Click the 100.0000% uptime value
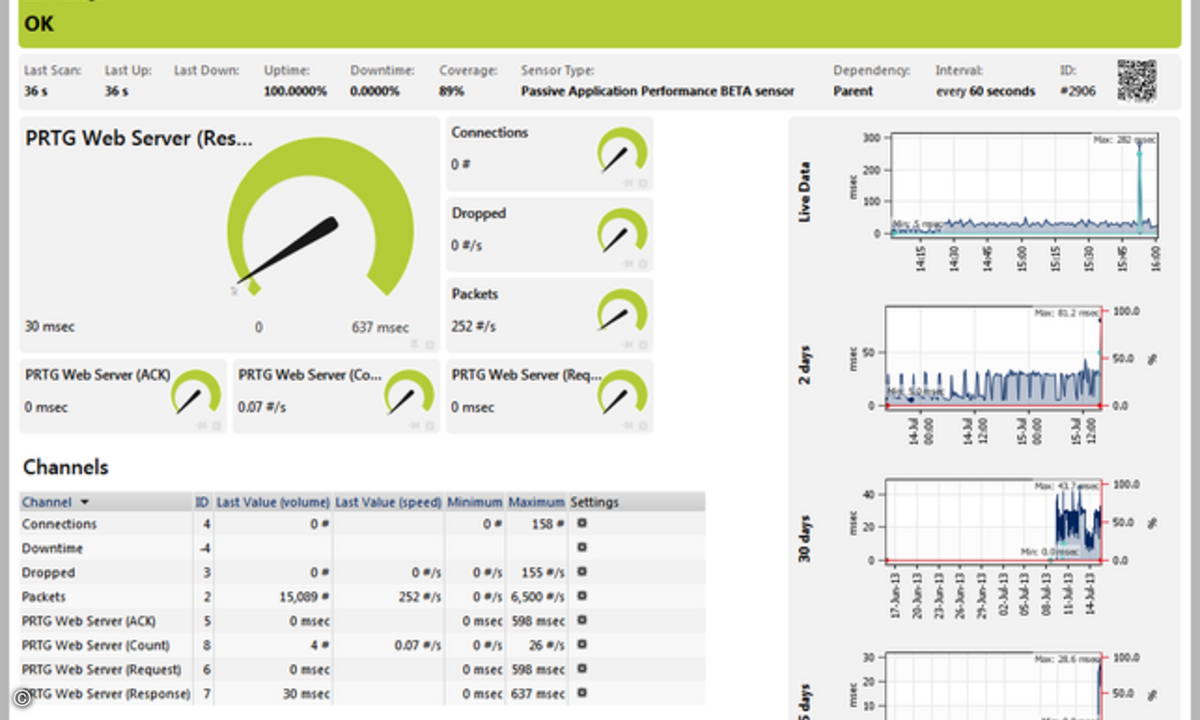1200x720 pixels. [x=295, y=91]
